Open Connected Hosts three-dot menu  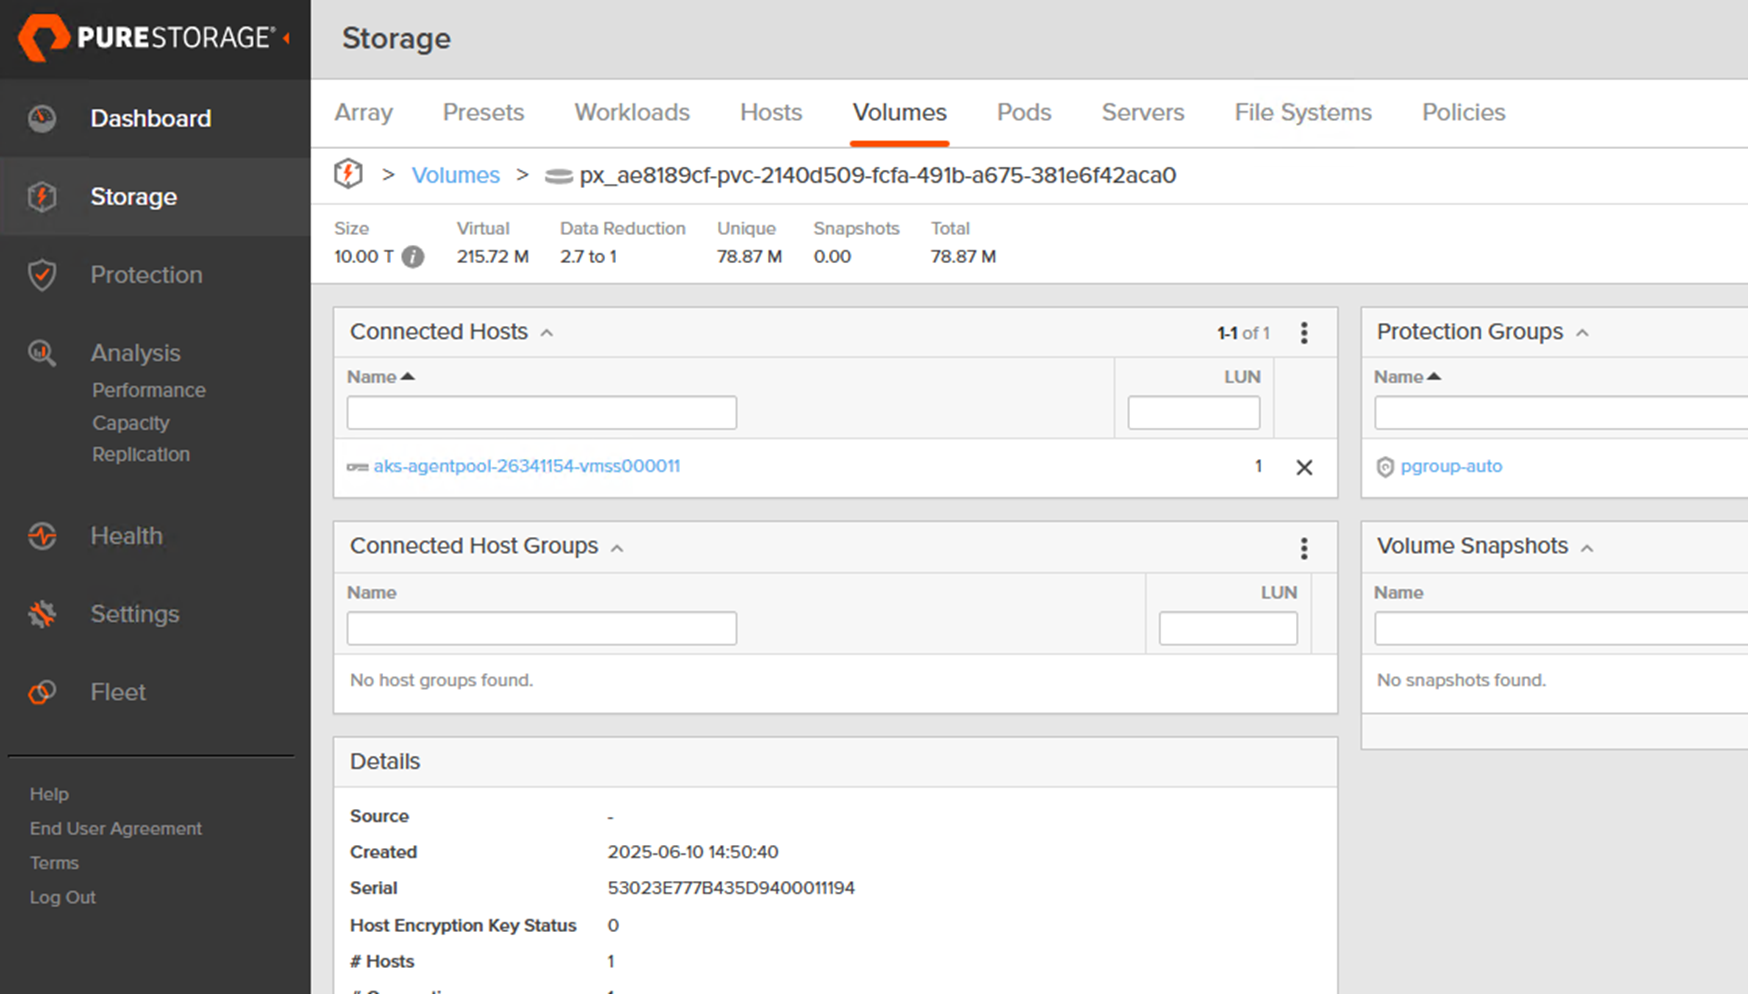coord(1304,333)
